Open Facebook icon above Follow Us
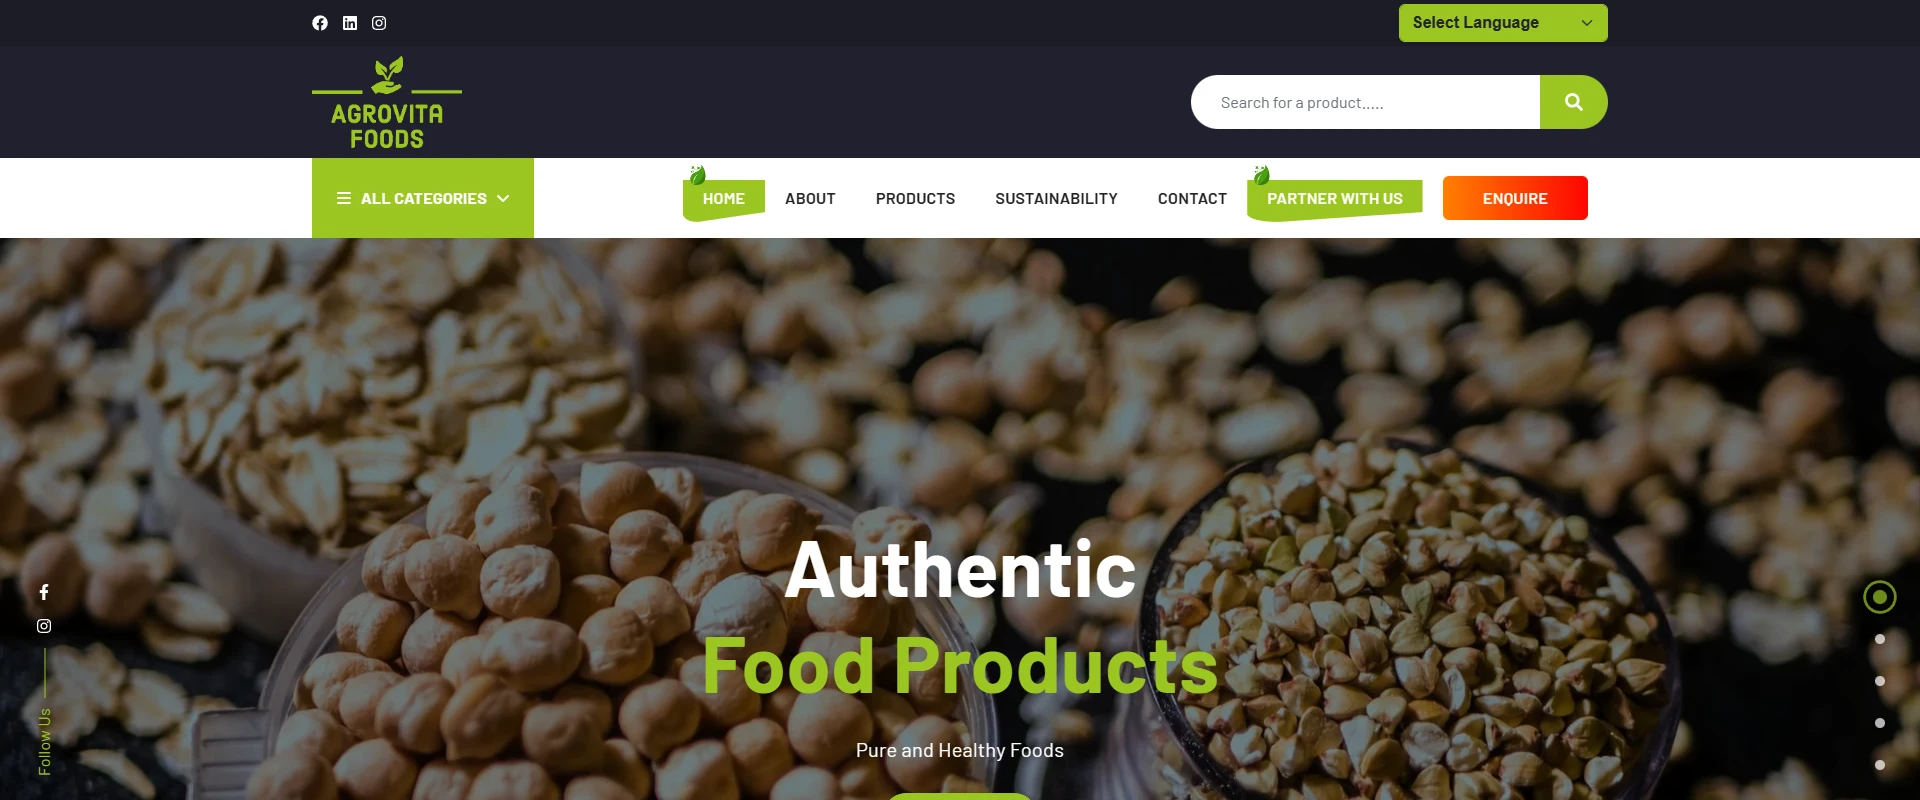 (44, 592)
